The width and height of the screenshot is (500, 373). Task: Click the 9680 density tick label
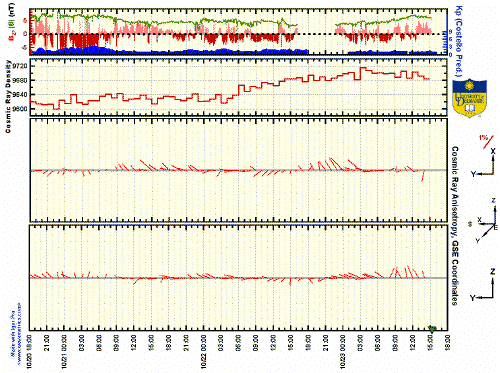(20, 80)
